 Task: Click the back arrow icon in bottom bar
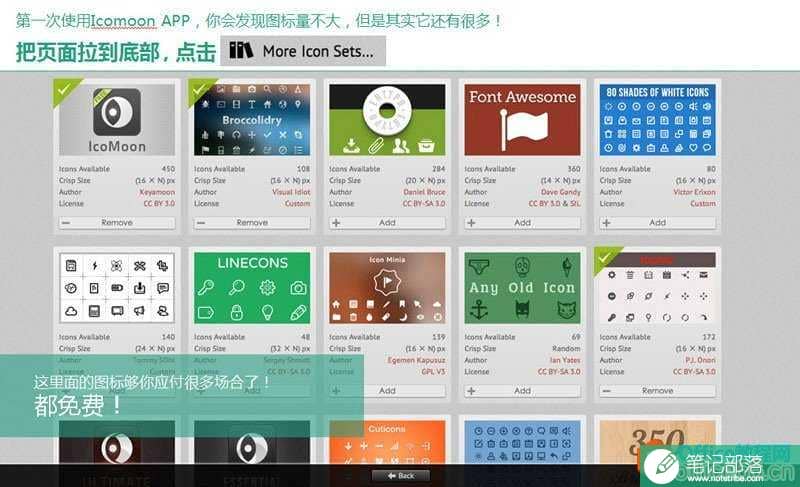tap(392, 476)
